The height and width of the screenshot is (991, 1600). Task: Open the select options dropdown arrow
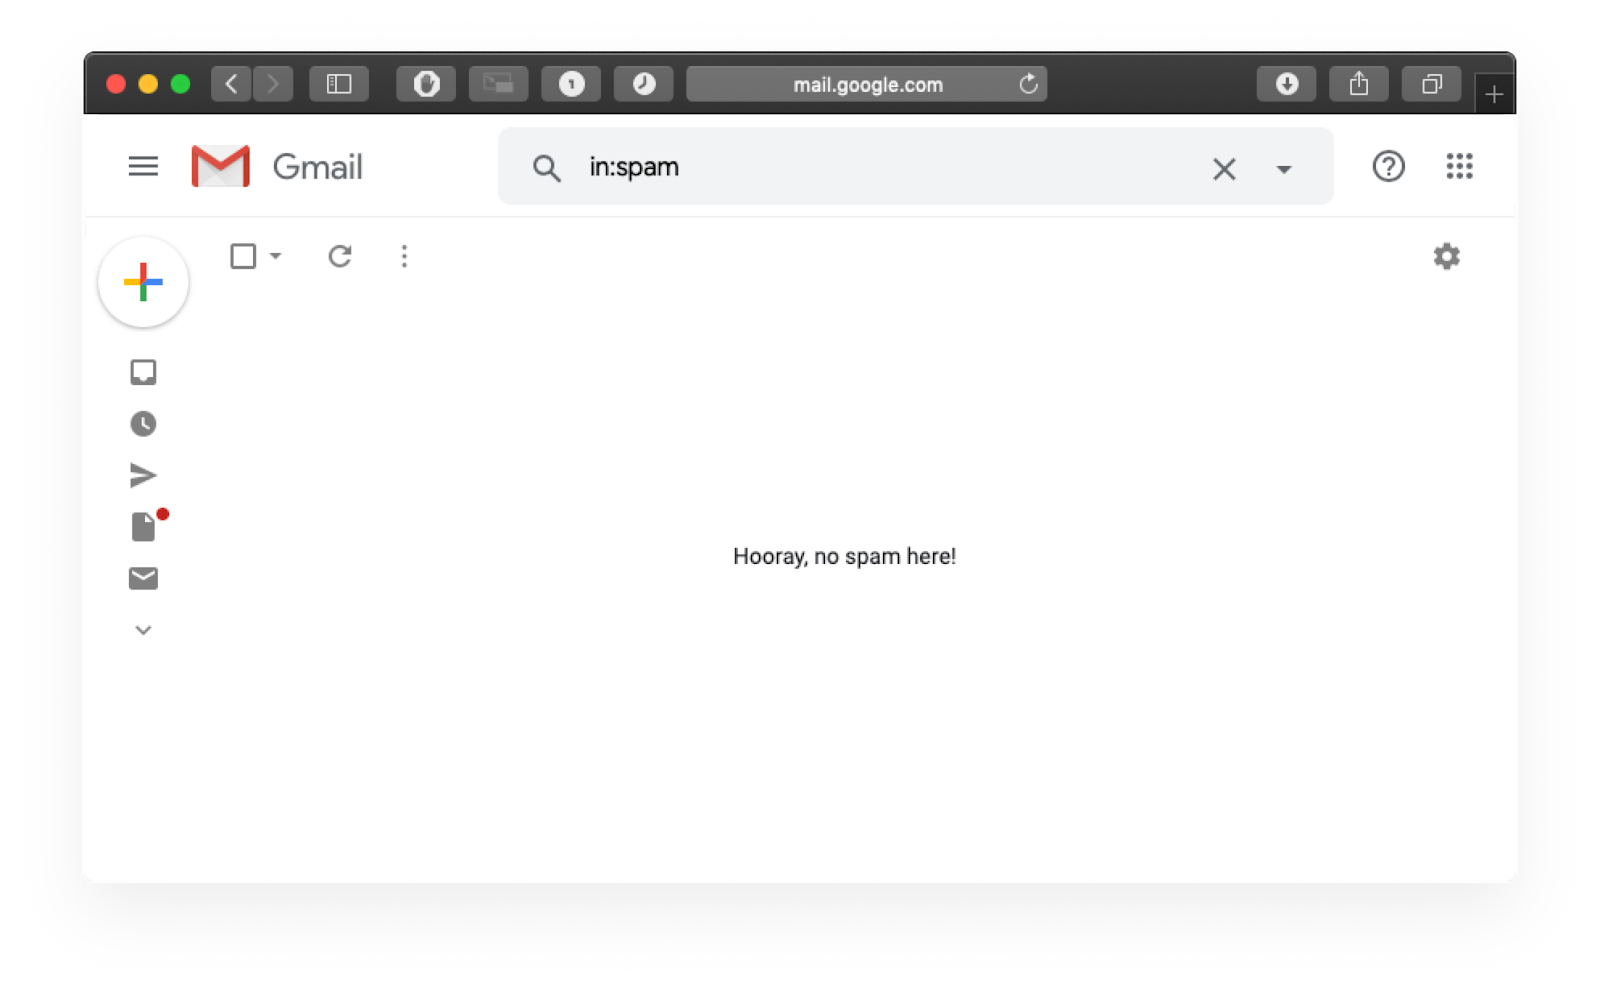coord(275,256)
